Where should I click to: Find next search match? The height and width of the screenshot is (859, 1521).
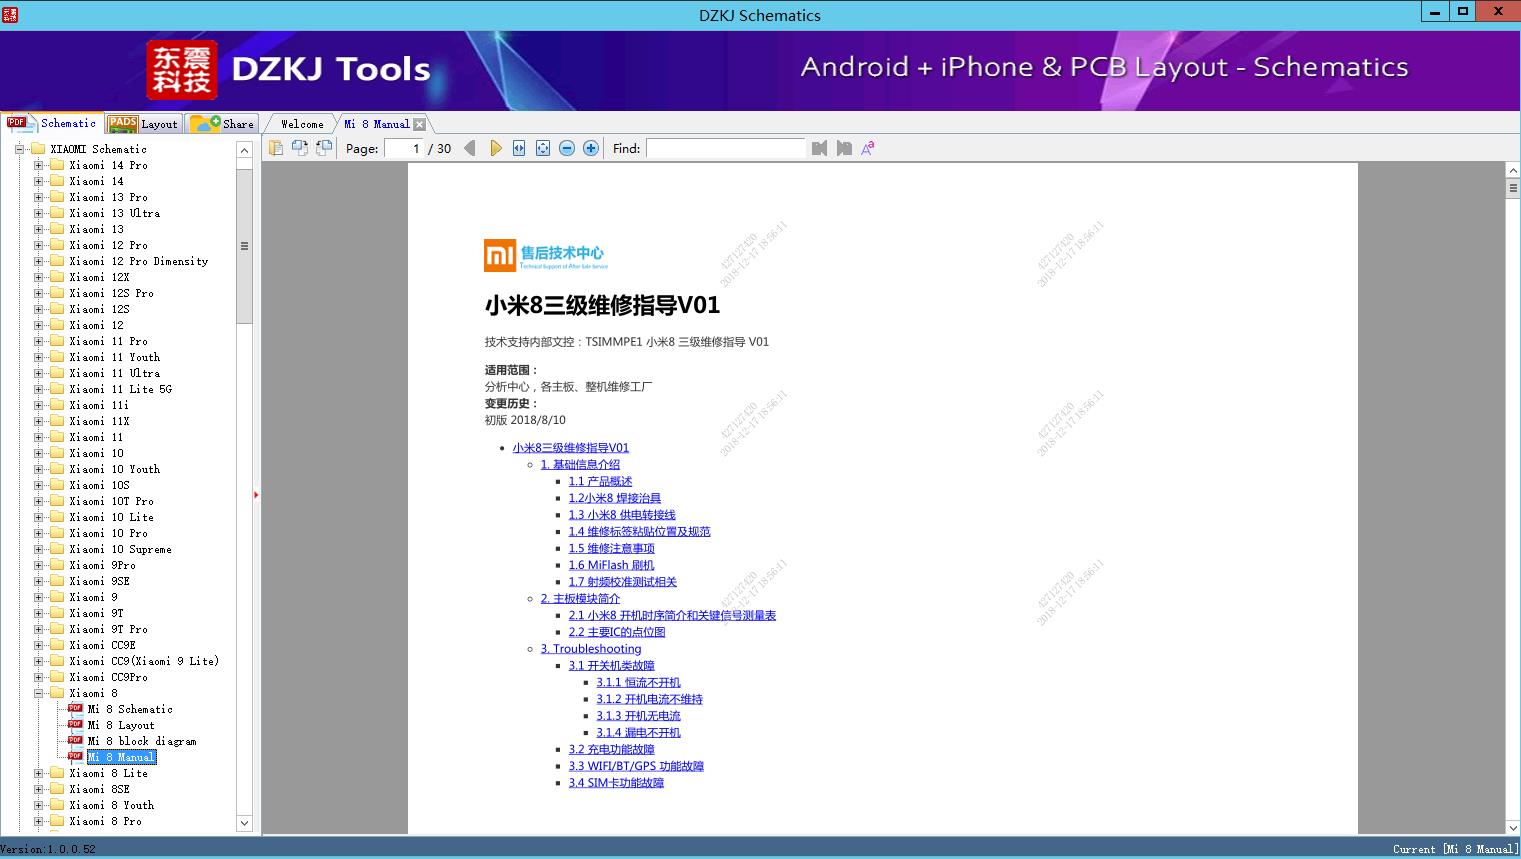tap(844, 148)
